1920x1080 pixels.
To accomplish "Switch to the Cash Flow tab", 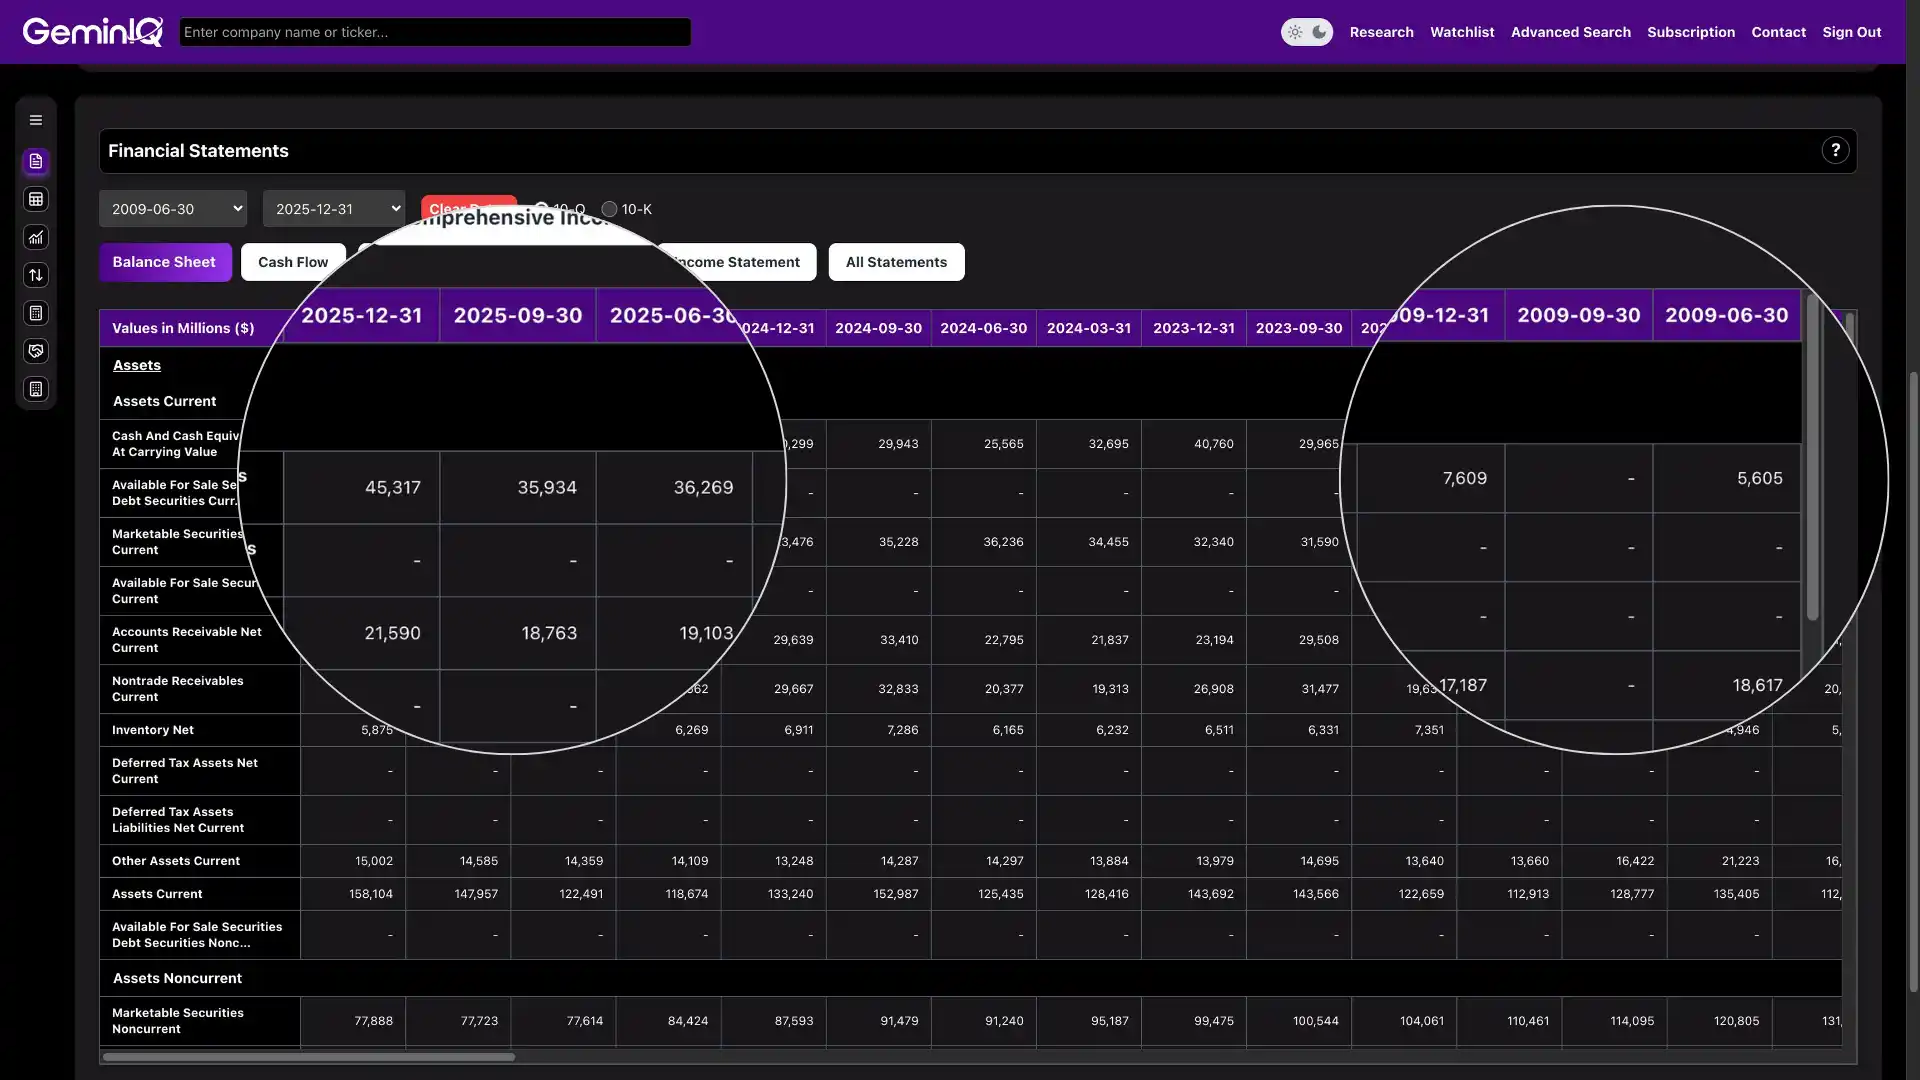I will tap(292, 262).
